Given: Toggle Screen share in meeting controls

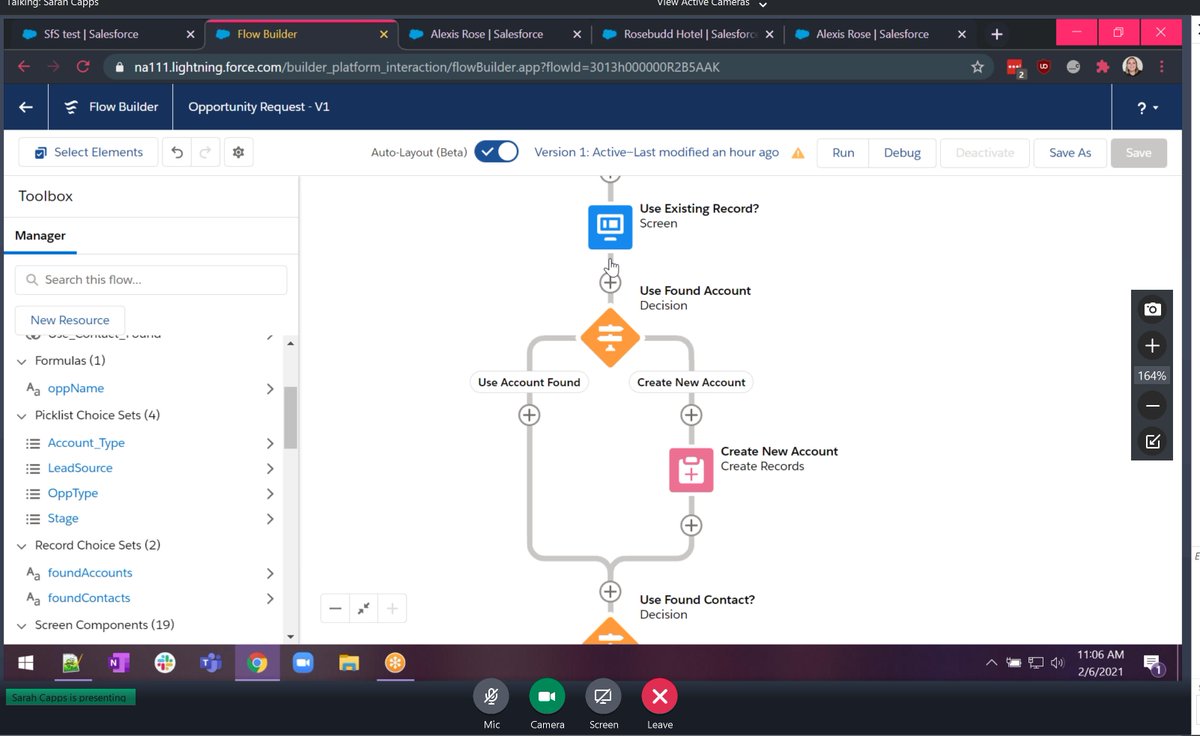Looking at the screenshot, I should pyautogui.click(x=603, y=696).
